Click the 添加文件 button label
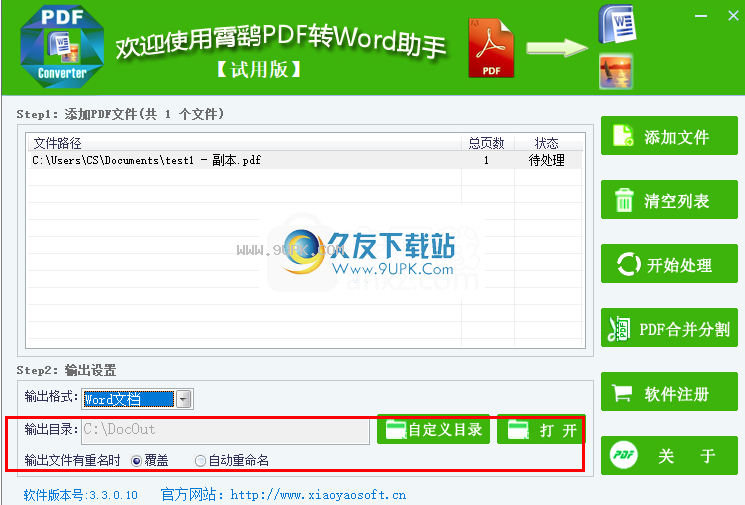Viewport: 745px width, 505px height. tap(677, 137)
